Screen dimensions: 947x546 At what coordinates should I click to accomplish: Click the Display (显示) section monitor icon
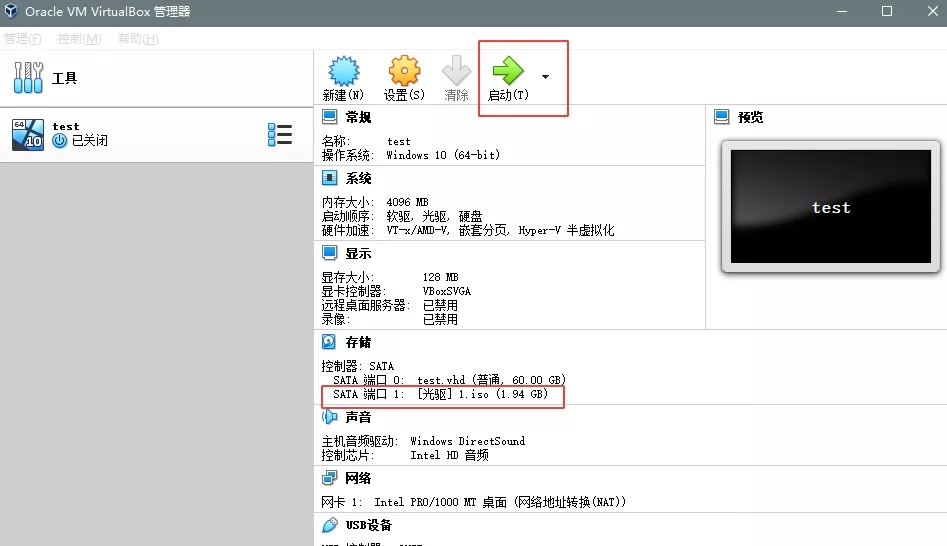330,252
